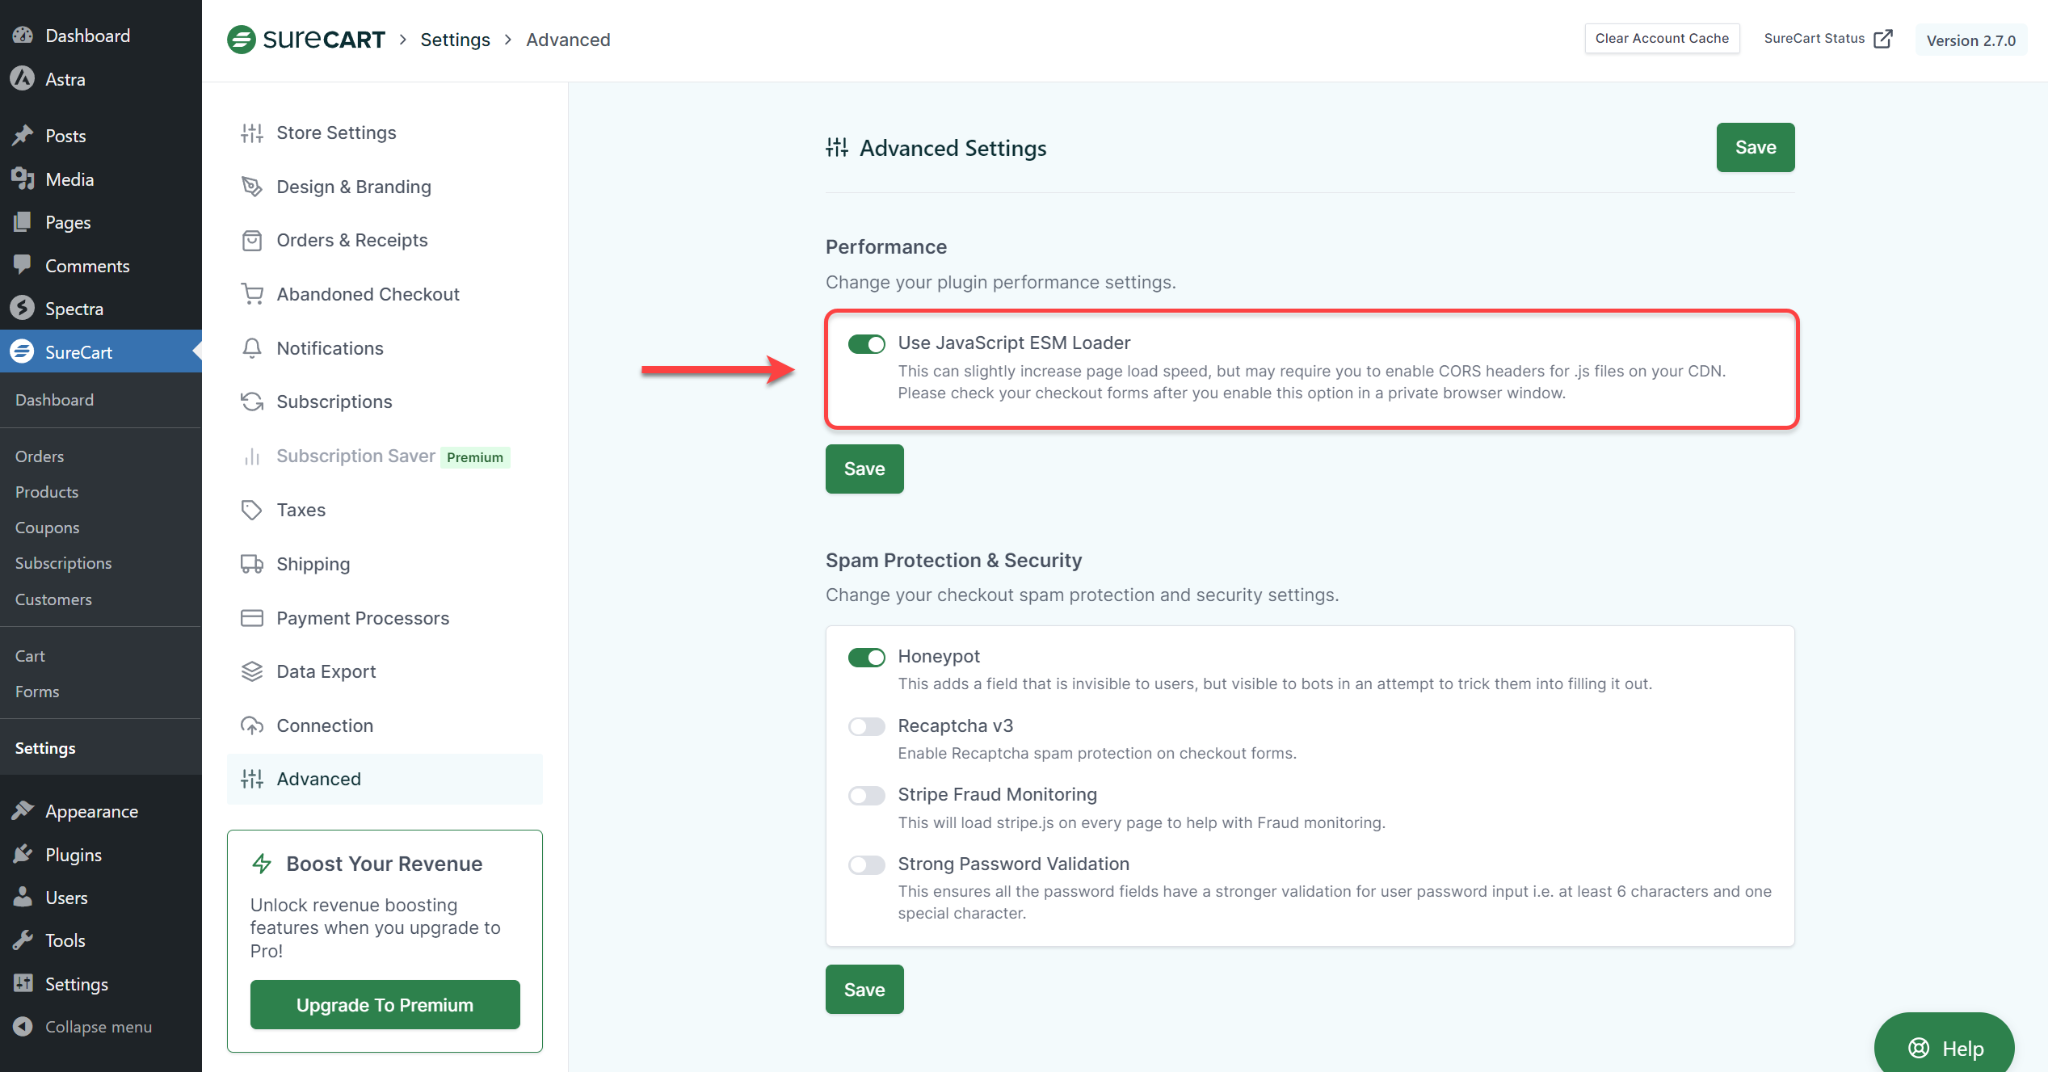Click the Media library icon
The width and height of the screenshot is (2048, 1072).
pyautogui.click(x=22, y=179)
